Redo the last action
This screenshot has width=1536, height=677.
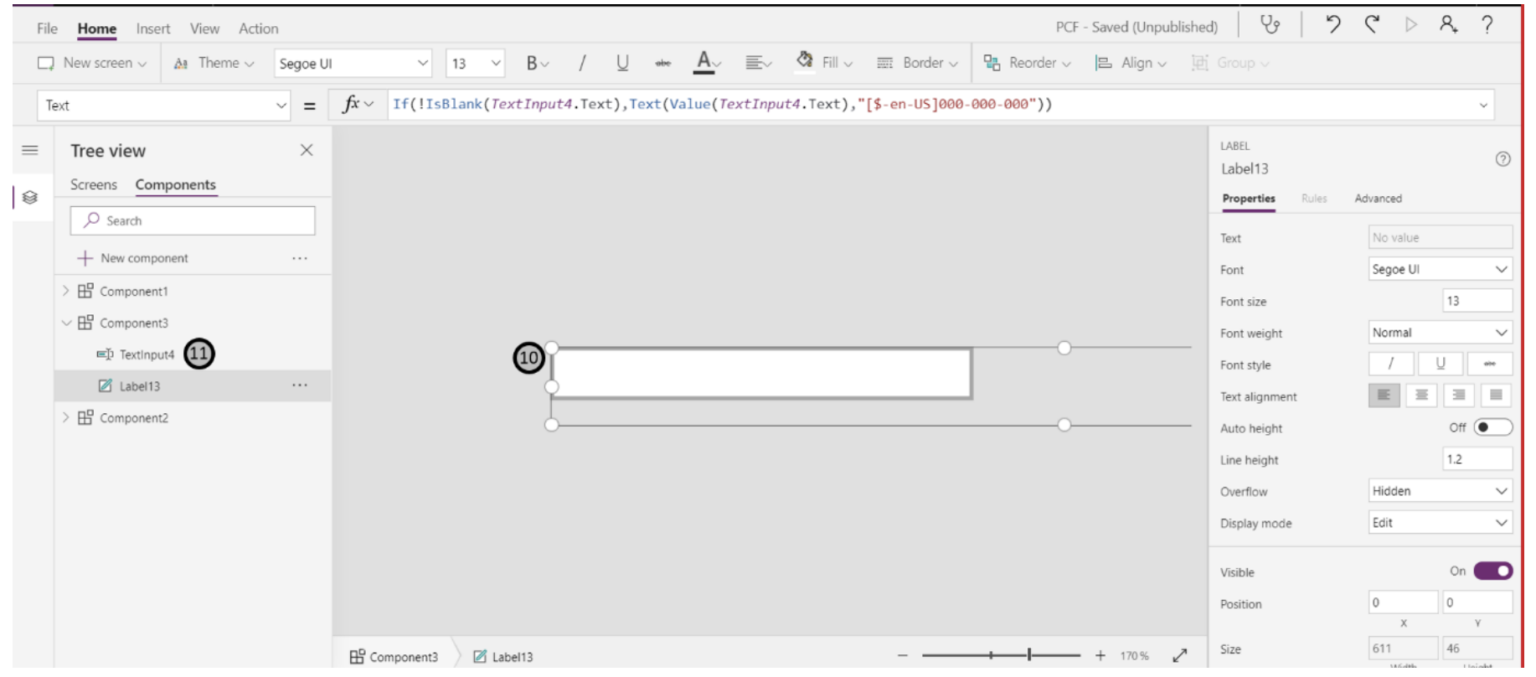1371,27
